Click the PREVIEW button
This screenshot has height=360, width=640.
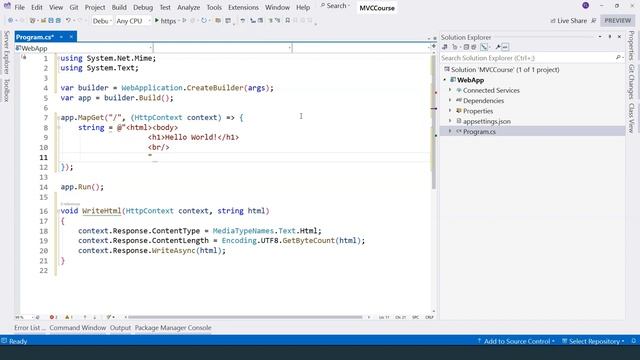click(618, 20)
